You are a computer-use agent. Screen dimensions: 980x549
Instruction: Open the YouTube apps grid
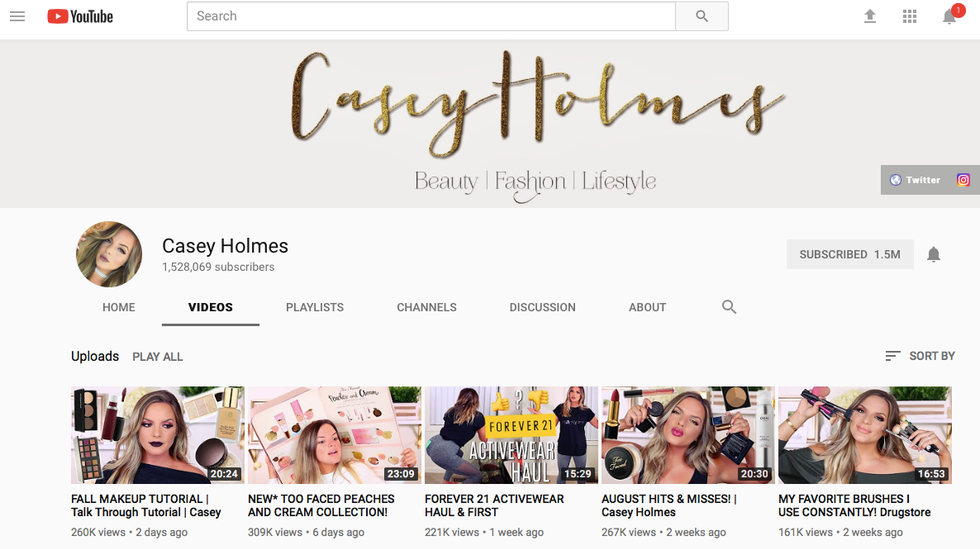pos(909,16)
